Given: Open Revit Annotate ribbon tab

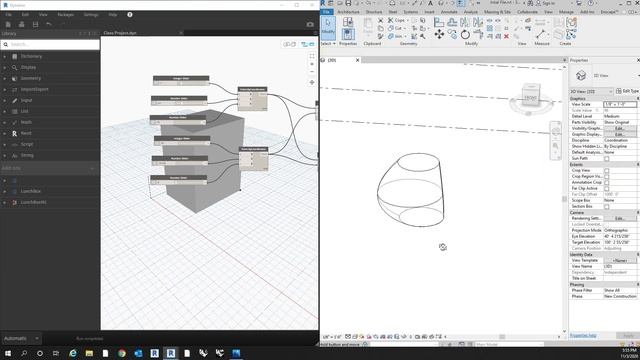Looking at the screenshot, I should [449, 12].
